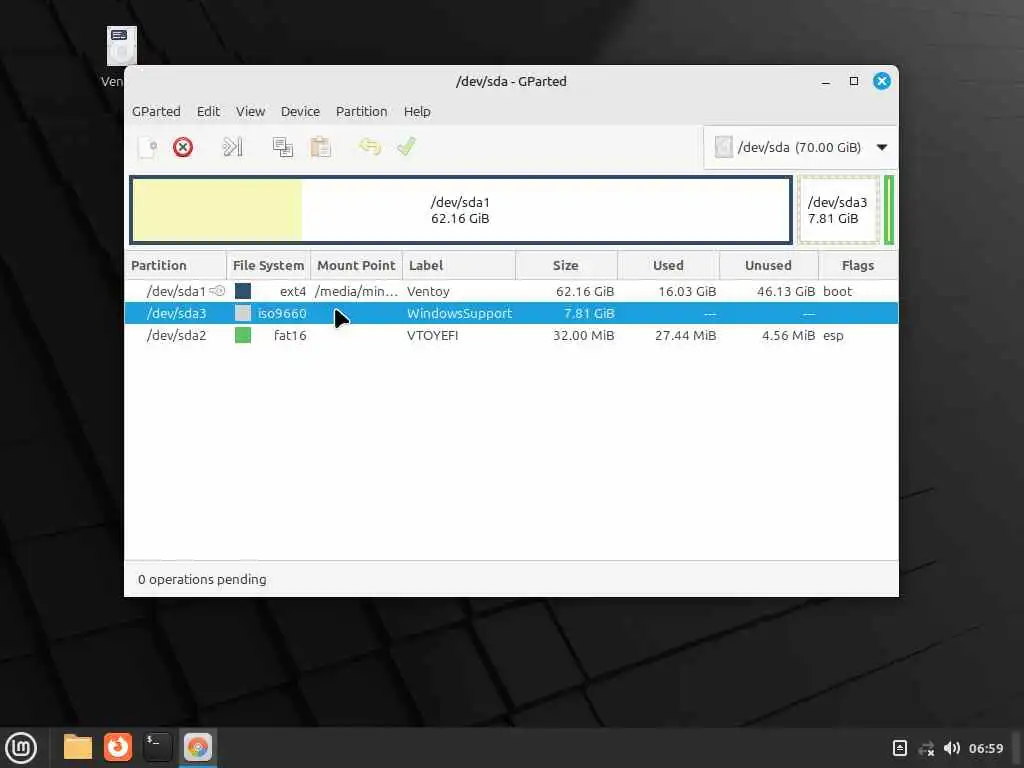This screenshot has height=768, width=1024.
Task: Click the Resize/Move partition toolbar icon
Action: [x=232, y=147]
